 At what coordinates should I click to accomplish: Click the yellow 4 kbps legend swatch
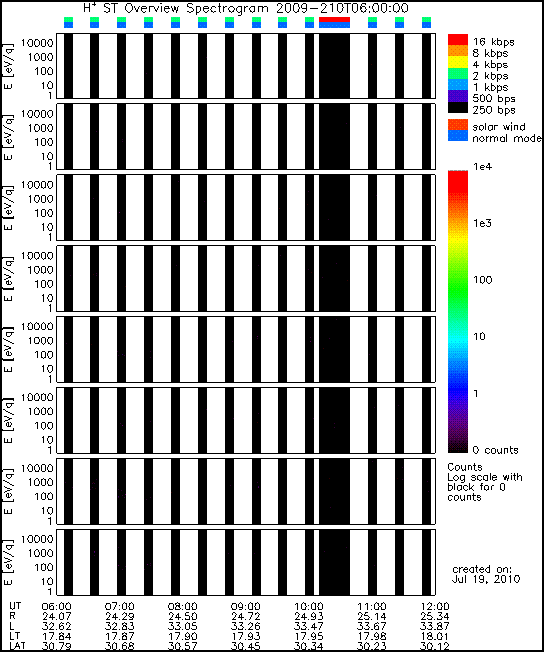click(x=458, y=62)
